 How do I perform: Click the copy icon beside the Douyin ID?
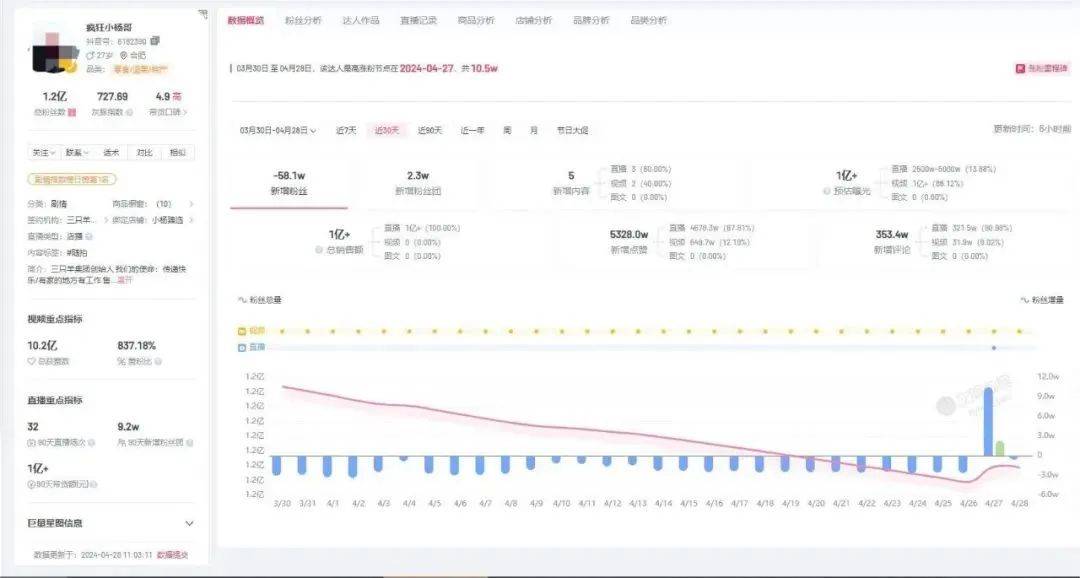(155, 41)
